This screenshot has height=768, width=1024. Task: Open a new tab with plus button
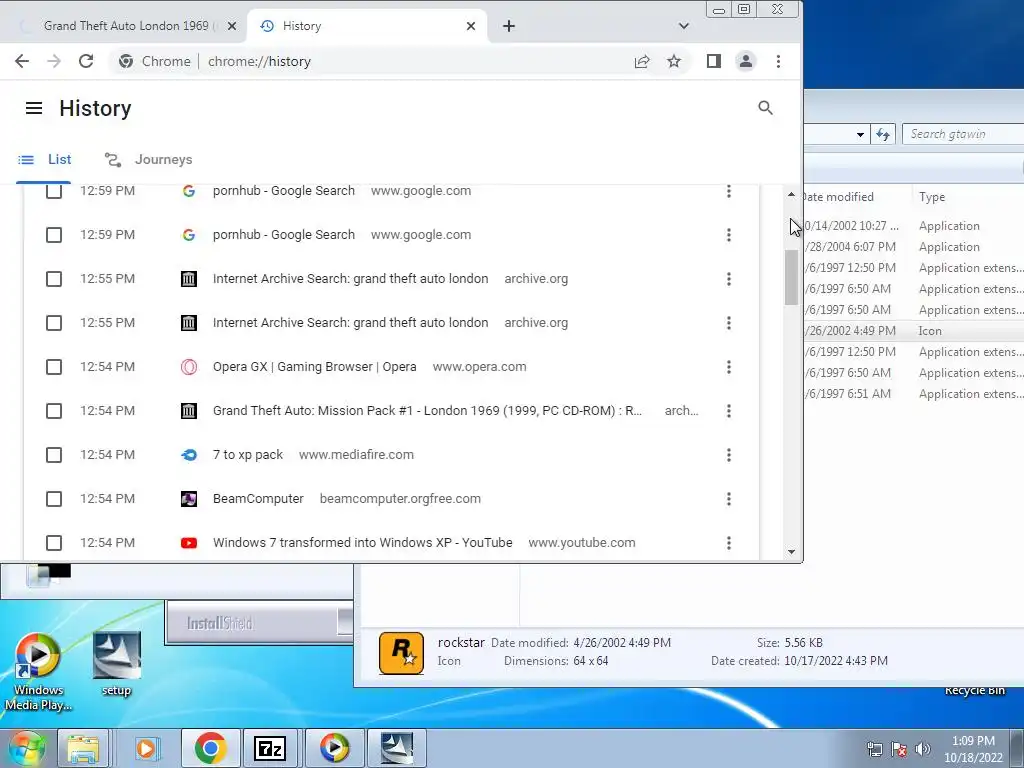pos(509,26)
